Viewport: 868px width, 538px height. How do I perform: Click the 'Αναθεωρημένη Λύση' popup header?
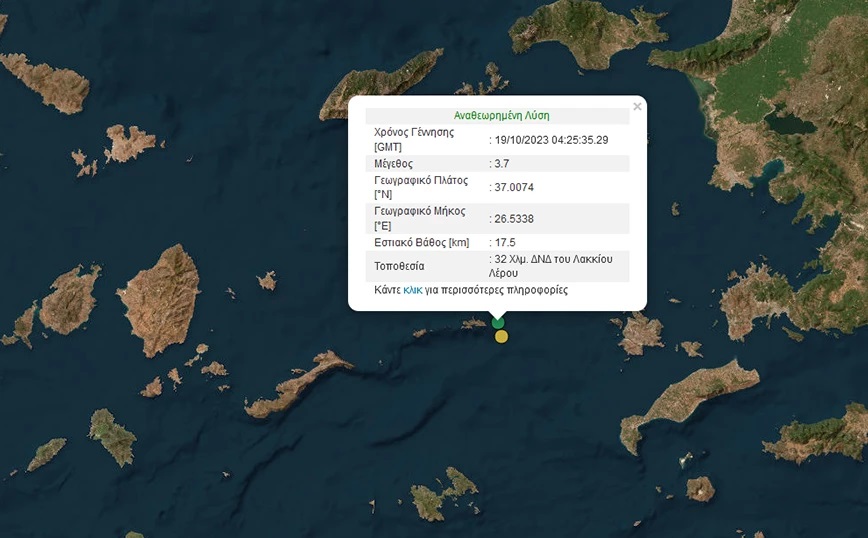tap(501, 115)
